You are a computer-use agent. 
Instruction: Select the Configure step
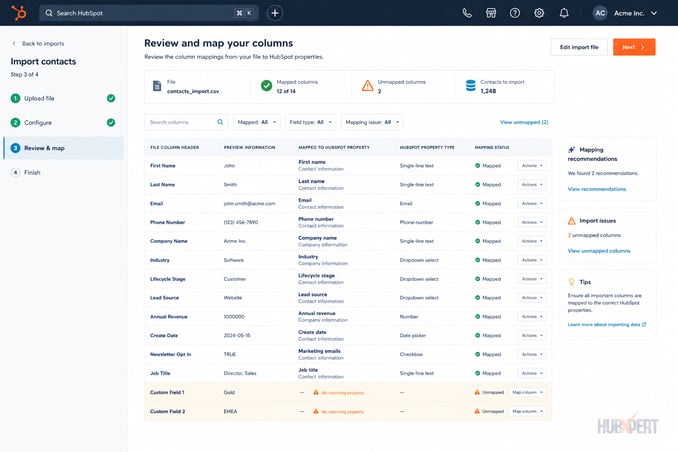(x=63, y=122)
